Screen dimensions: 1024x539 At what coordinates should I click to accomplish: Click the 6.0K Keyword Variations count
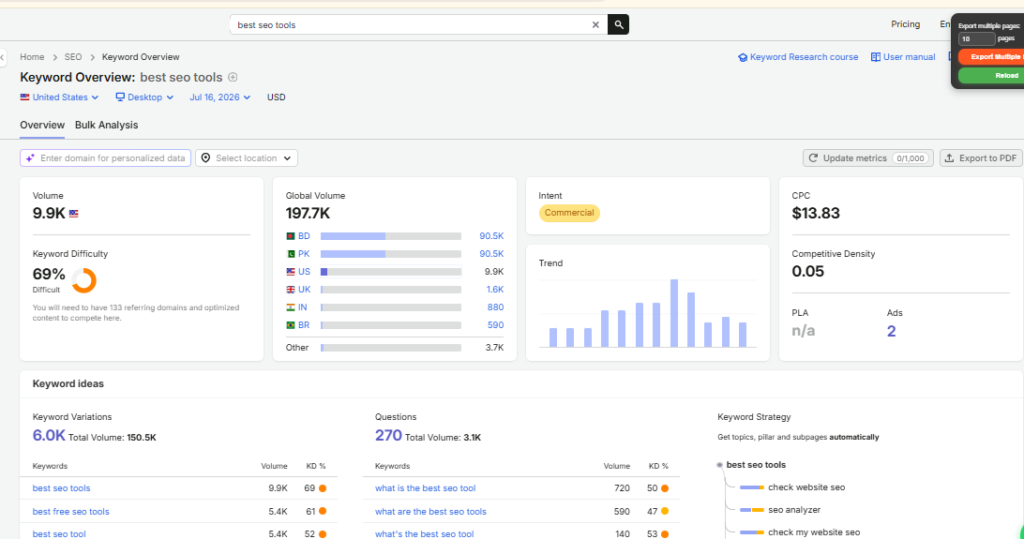pyautogui.click(x=49, y=436)
